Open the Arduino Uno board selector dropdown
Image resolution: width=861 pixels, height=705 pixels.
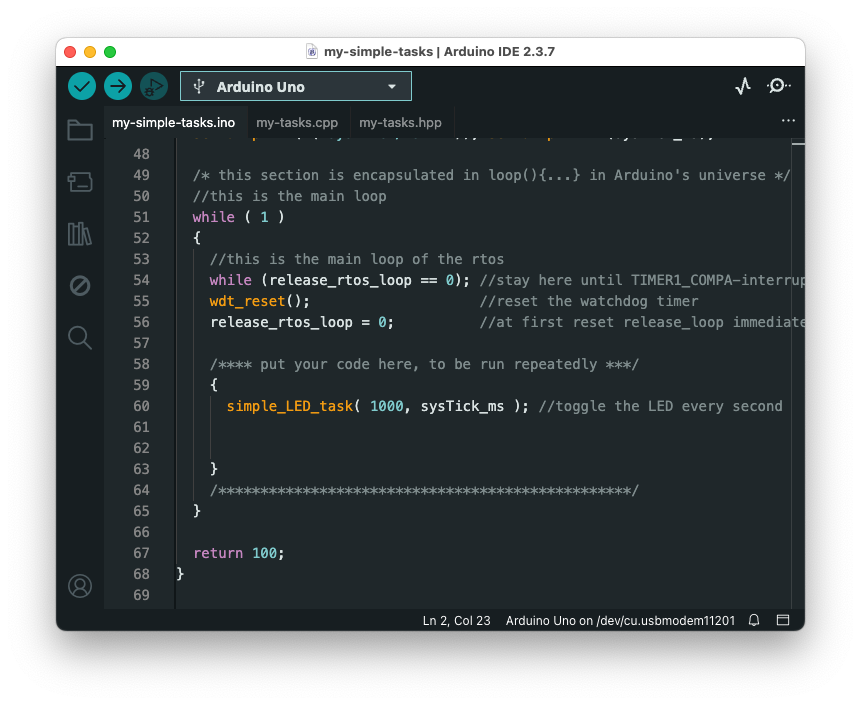[x=295, y=86]
